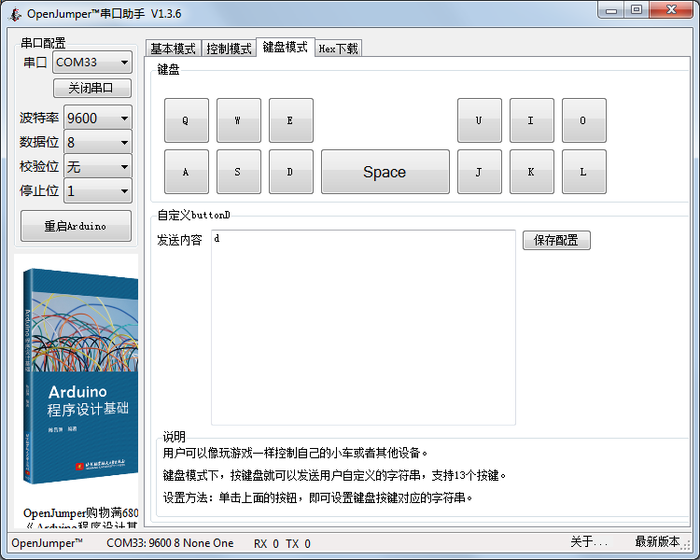Maximize the OpenJumper window
The width and height of the screenshot is (700, 560).
(x=636, y=10)
